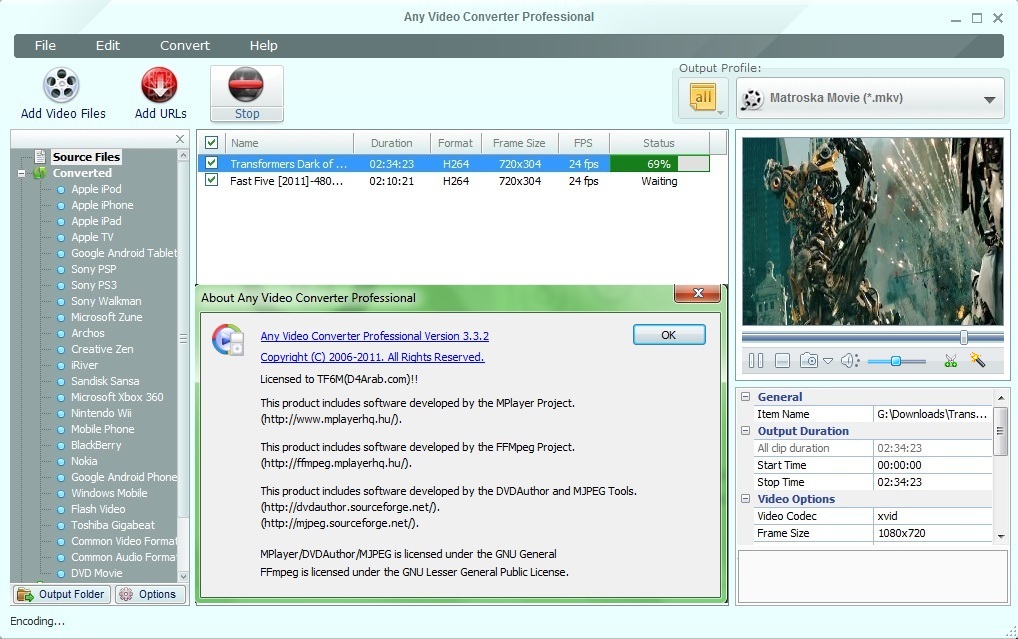The image size is (1018, 639).
Task: Open the Copyright 2006-2011 link
Action: [372, 357]
